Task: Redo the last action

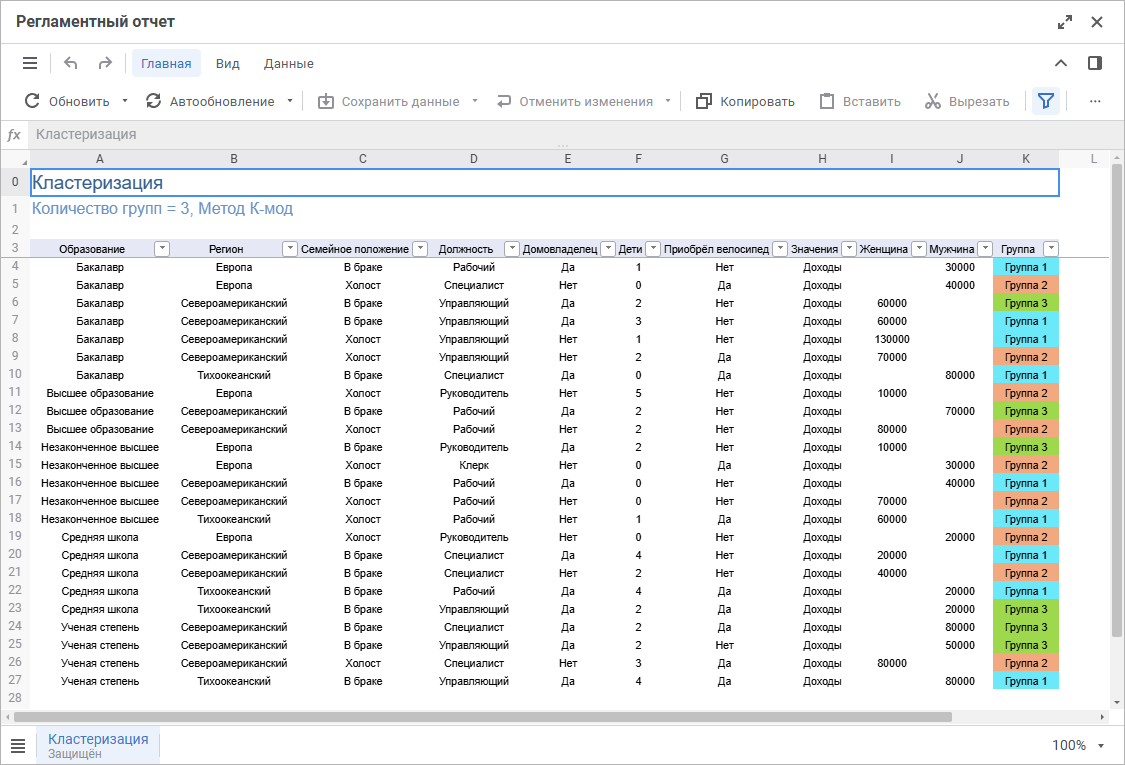Action: click(105, 63)
